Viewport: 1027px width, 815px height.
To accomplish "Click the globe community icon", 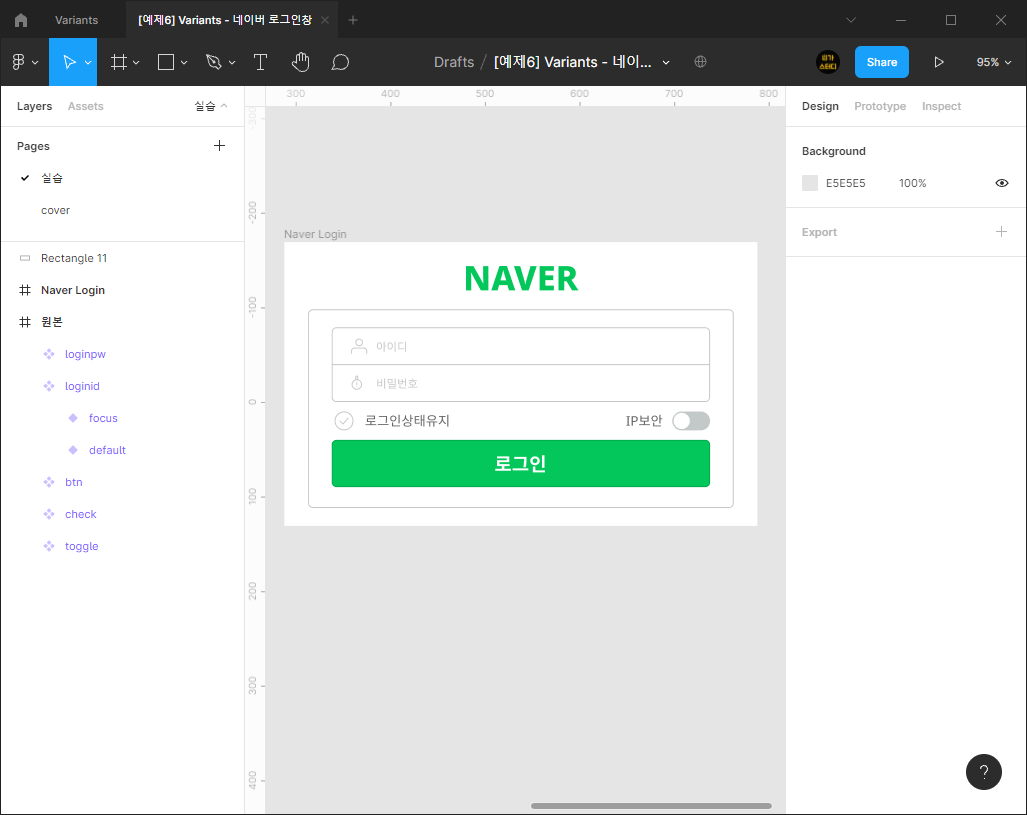I will (700, 62).
